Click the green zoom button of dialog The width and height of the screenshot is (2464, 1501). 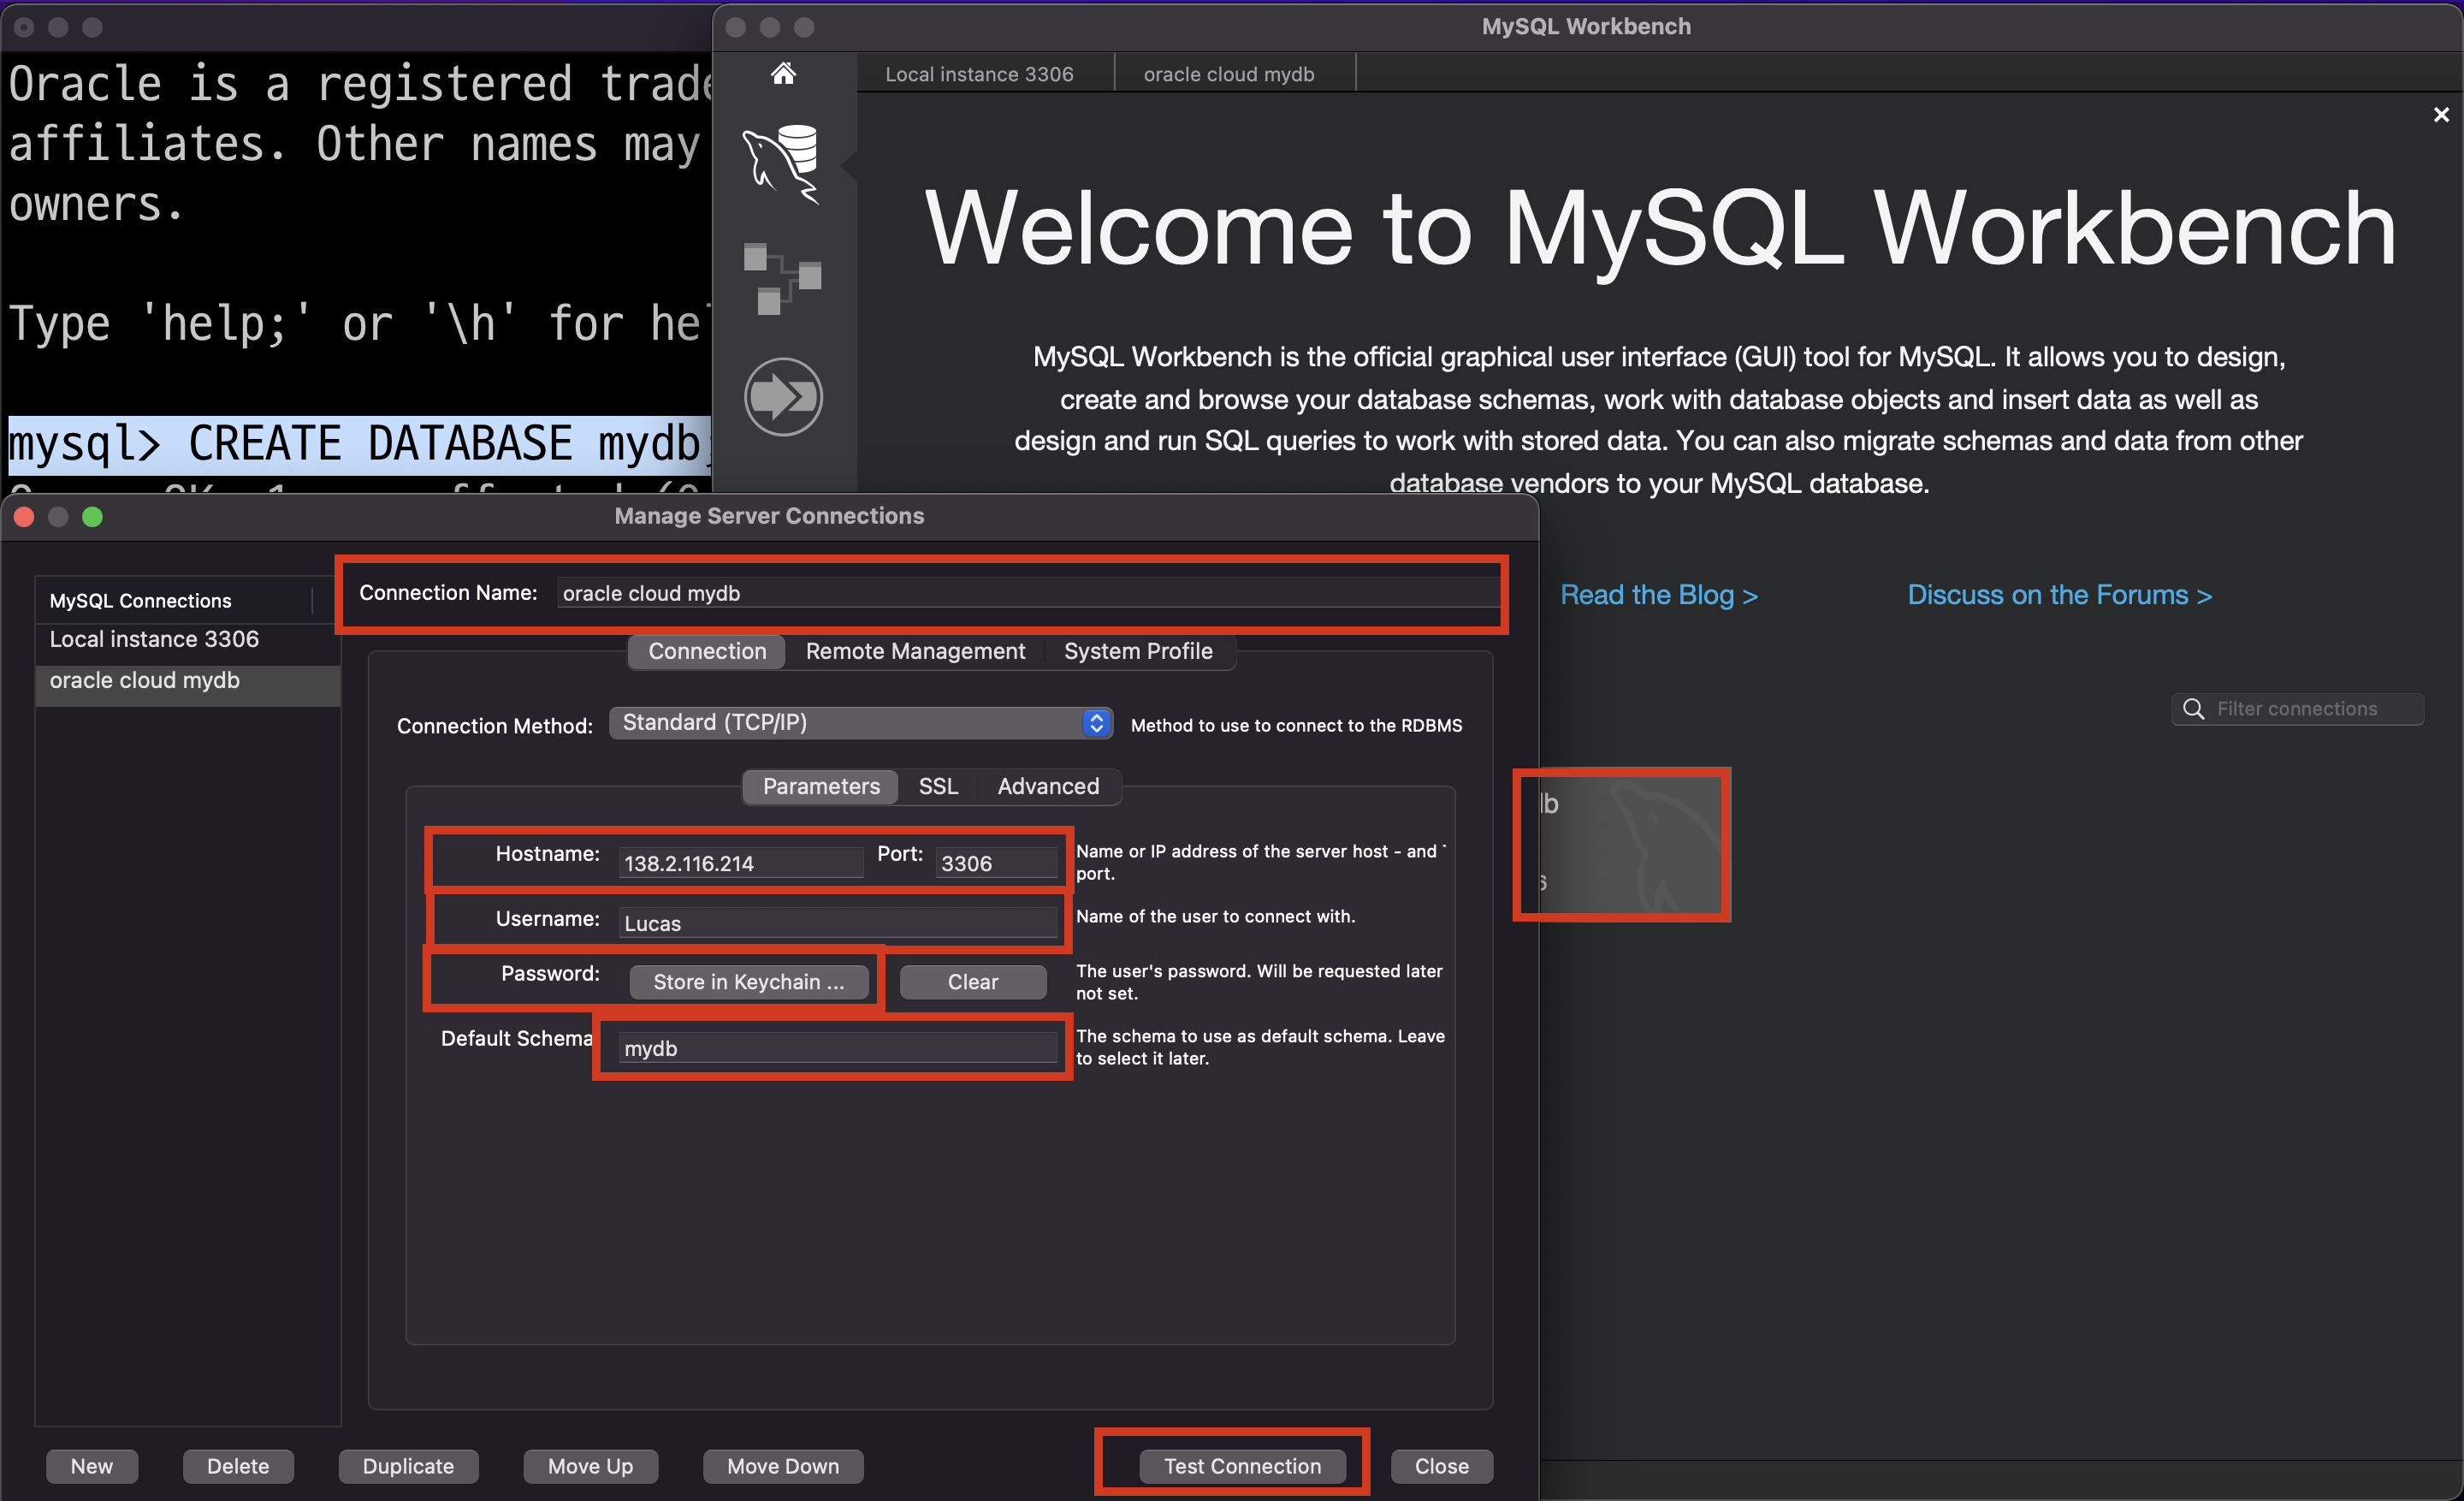pos(92,517)
